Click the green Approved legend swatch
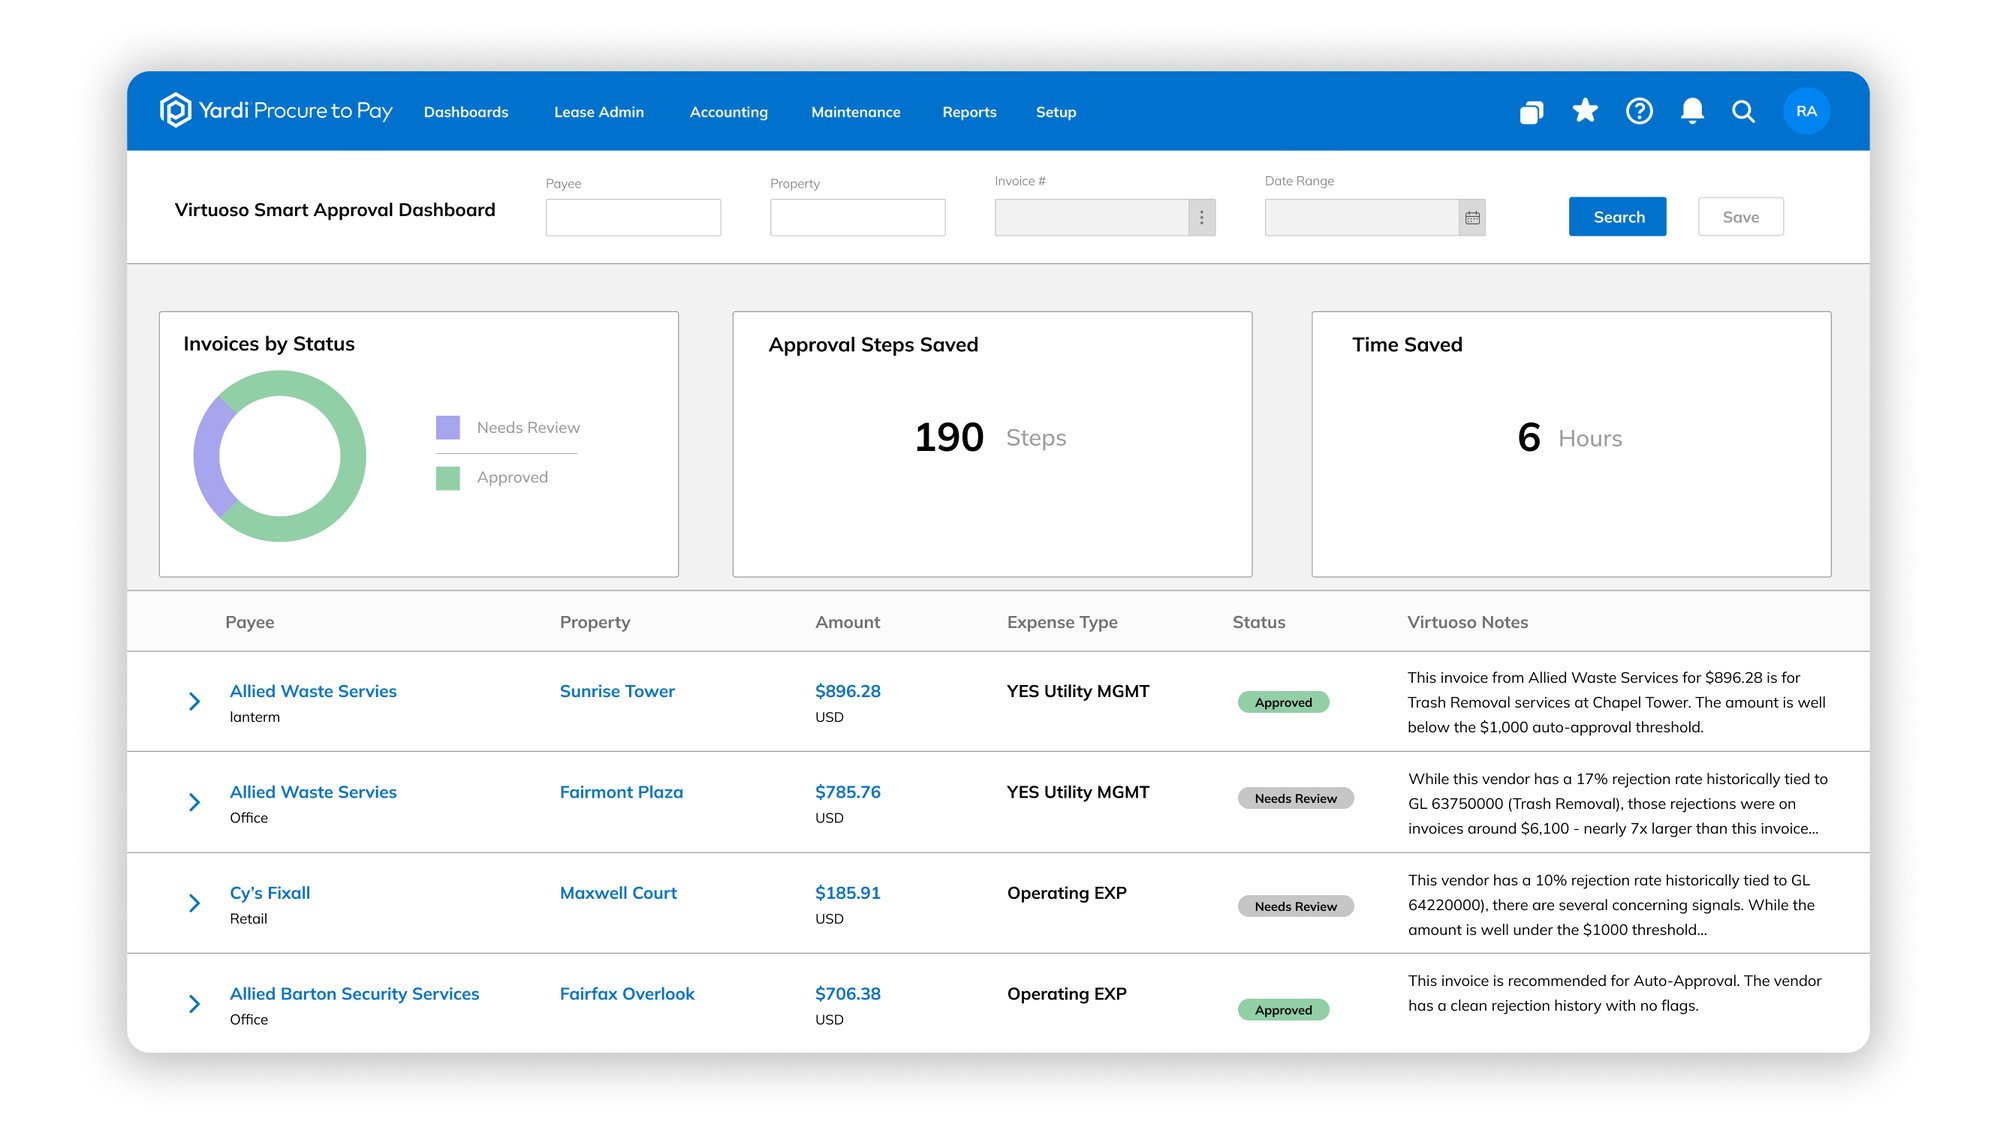This screenshot has height=1124, width=2000. 448,478
